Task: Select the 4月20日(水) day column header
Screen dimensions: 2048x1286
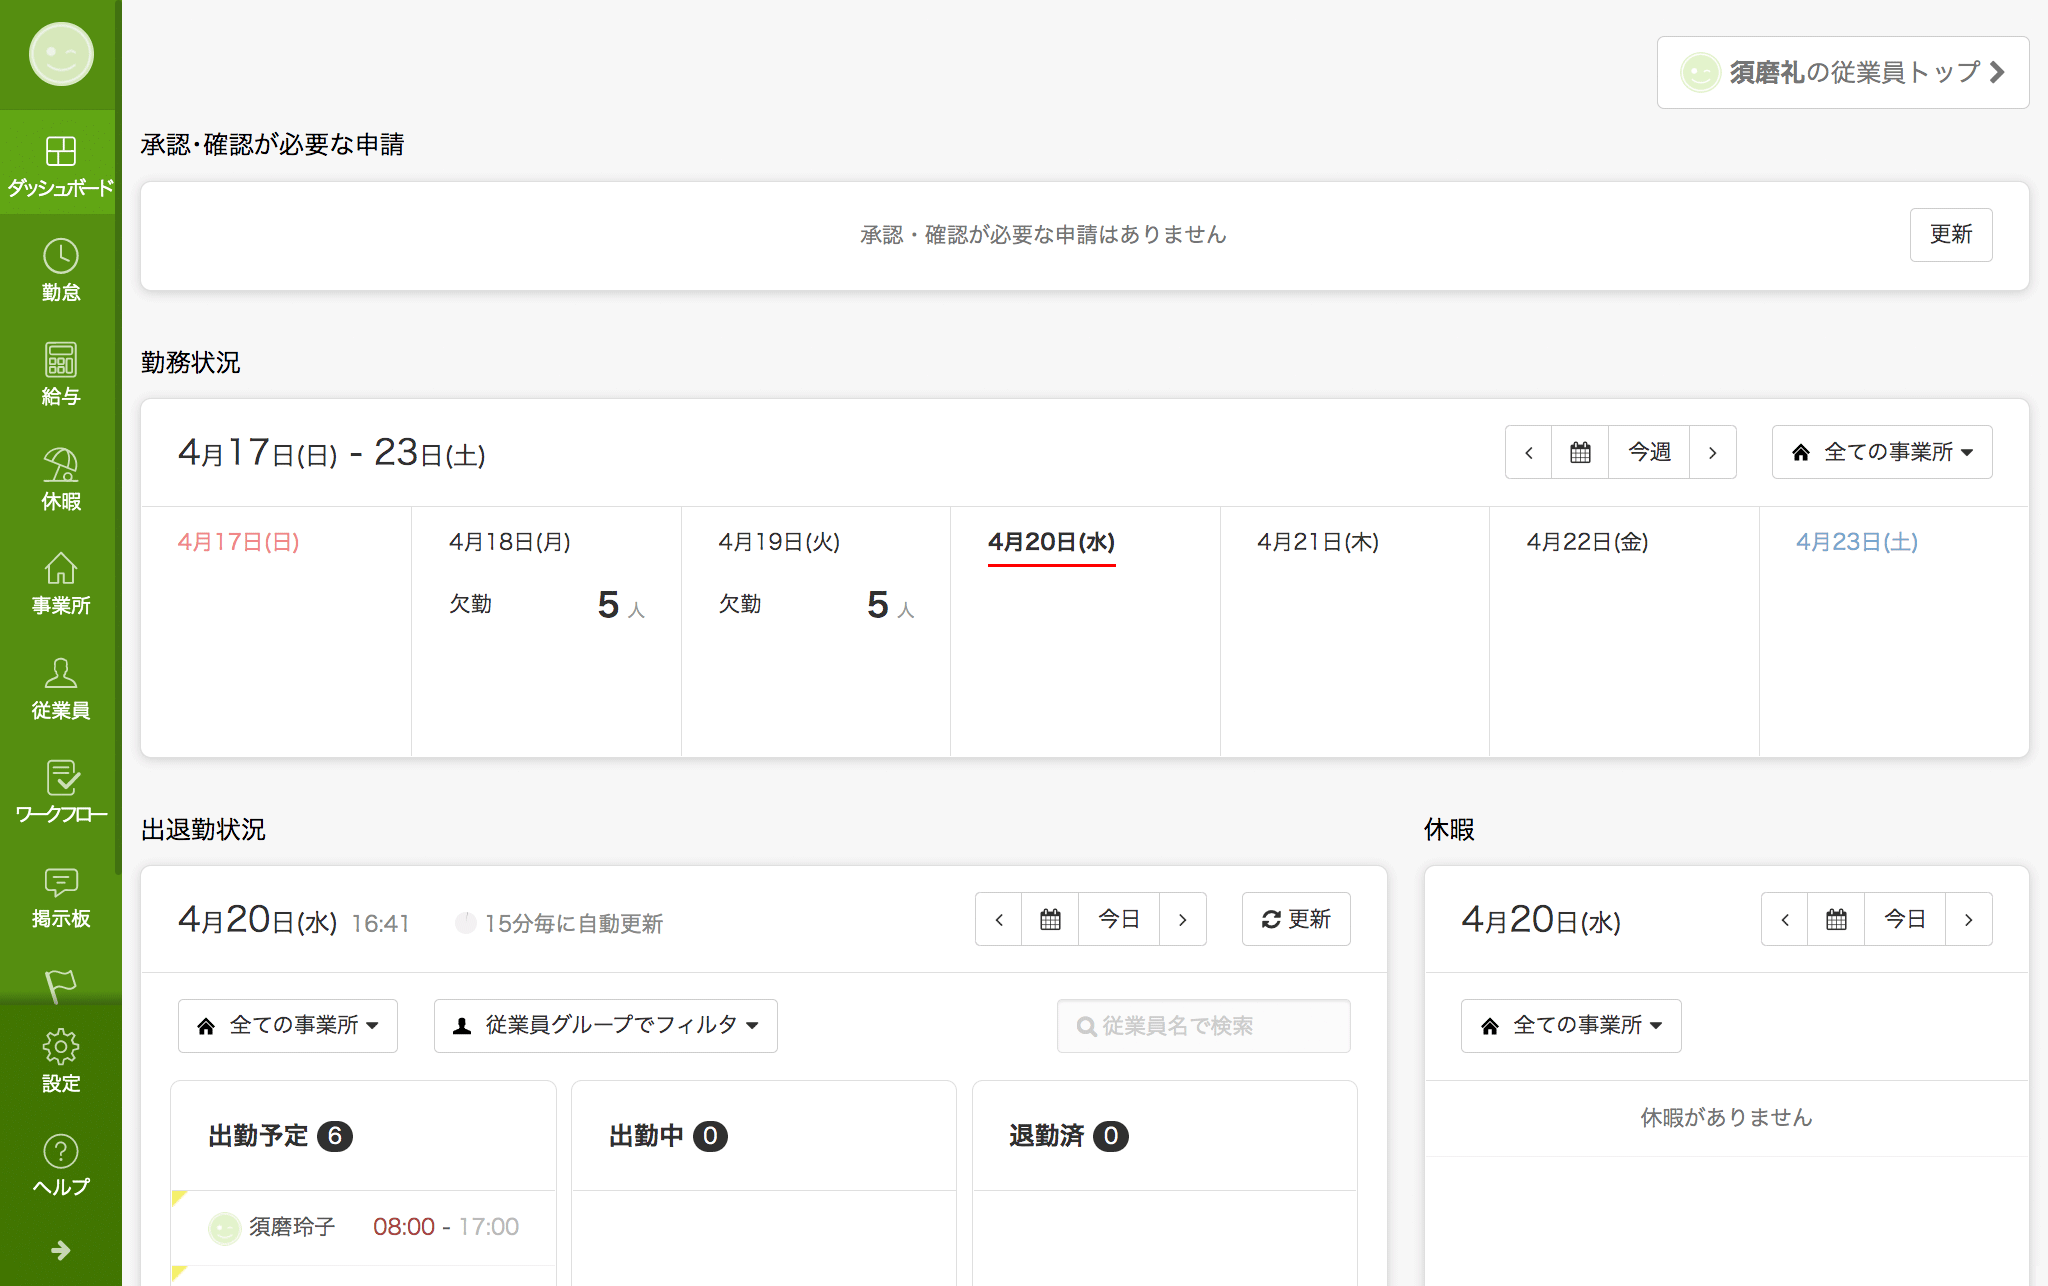Action: pyautogui.click(x=1051, y=542)
